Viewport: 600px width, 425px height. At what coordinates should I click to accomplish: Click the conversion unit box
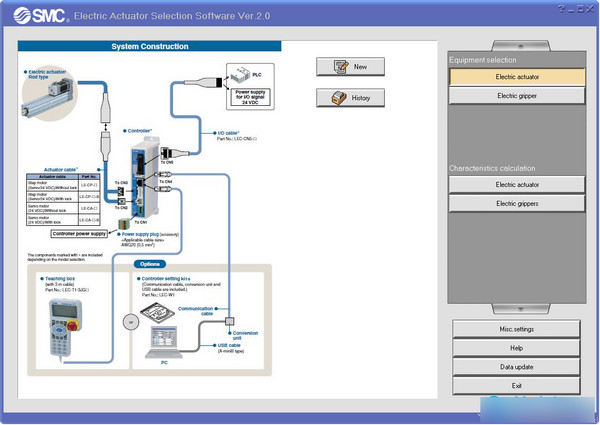click(x=230, y=321)
